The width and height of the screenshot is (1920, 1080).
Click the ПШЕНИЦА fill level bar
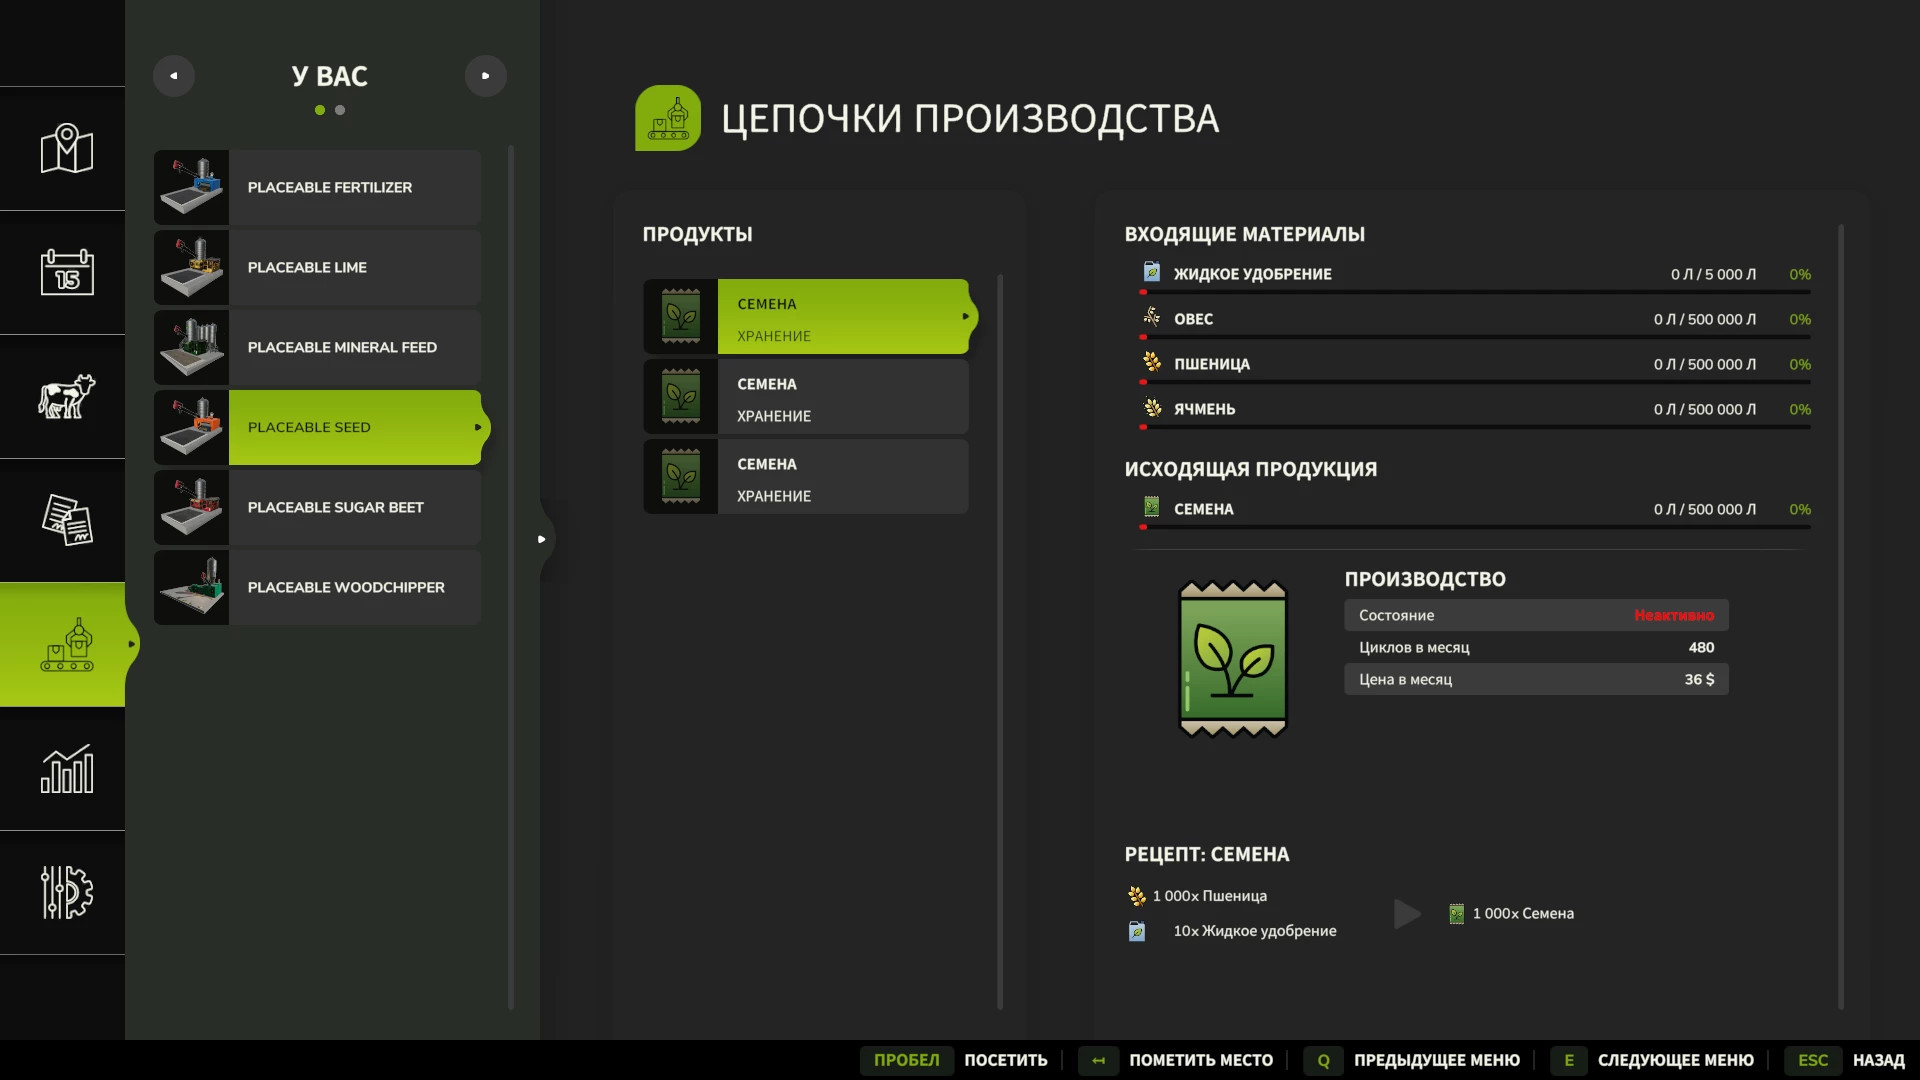[x=1475, y=382]
